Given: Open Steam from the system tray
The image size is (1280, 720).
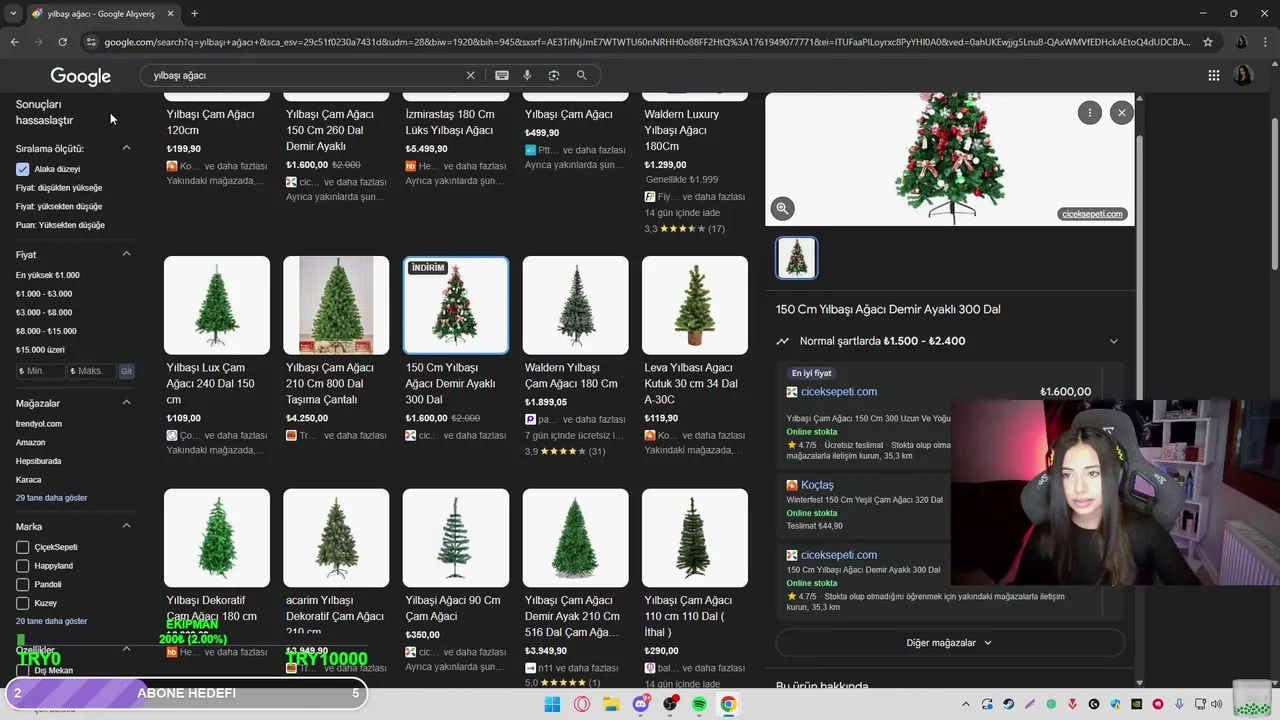Looking at the screenshot, I should point(1008,704).
